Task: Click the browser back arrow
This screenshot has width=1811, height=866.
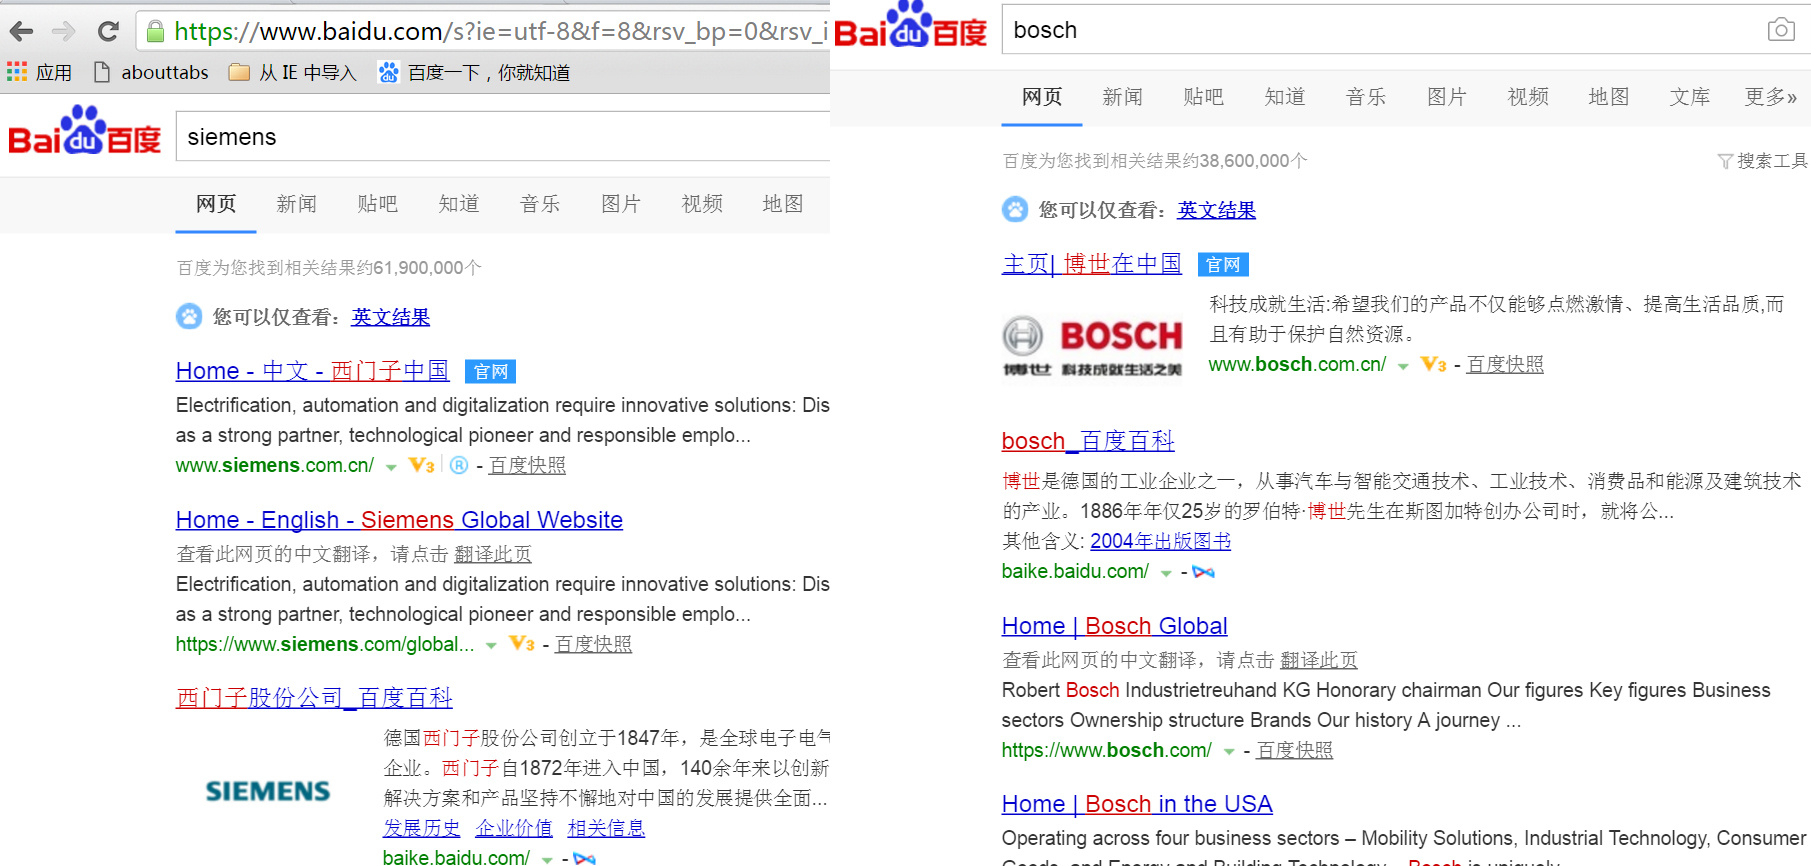Action: [21, 31]
